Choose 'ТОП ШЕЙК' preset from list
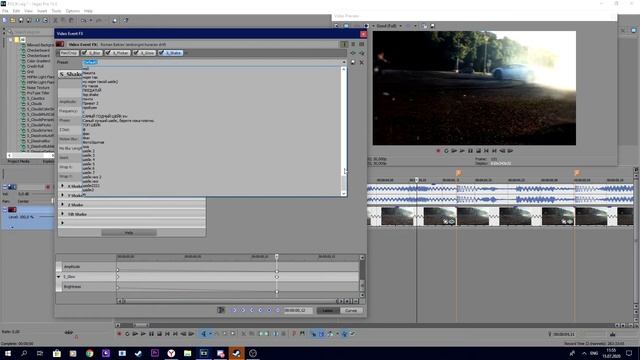 pyautogui.click(x=91, y=125)
